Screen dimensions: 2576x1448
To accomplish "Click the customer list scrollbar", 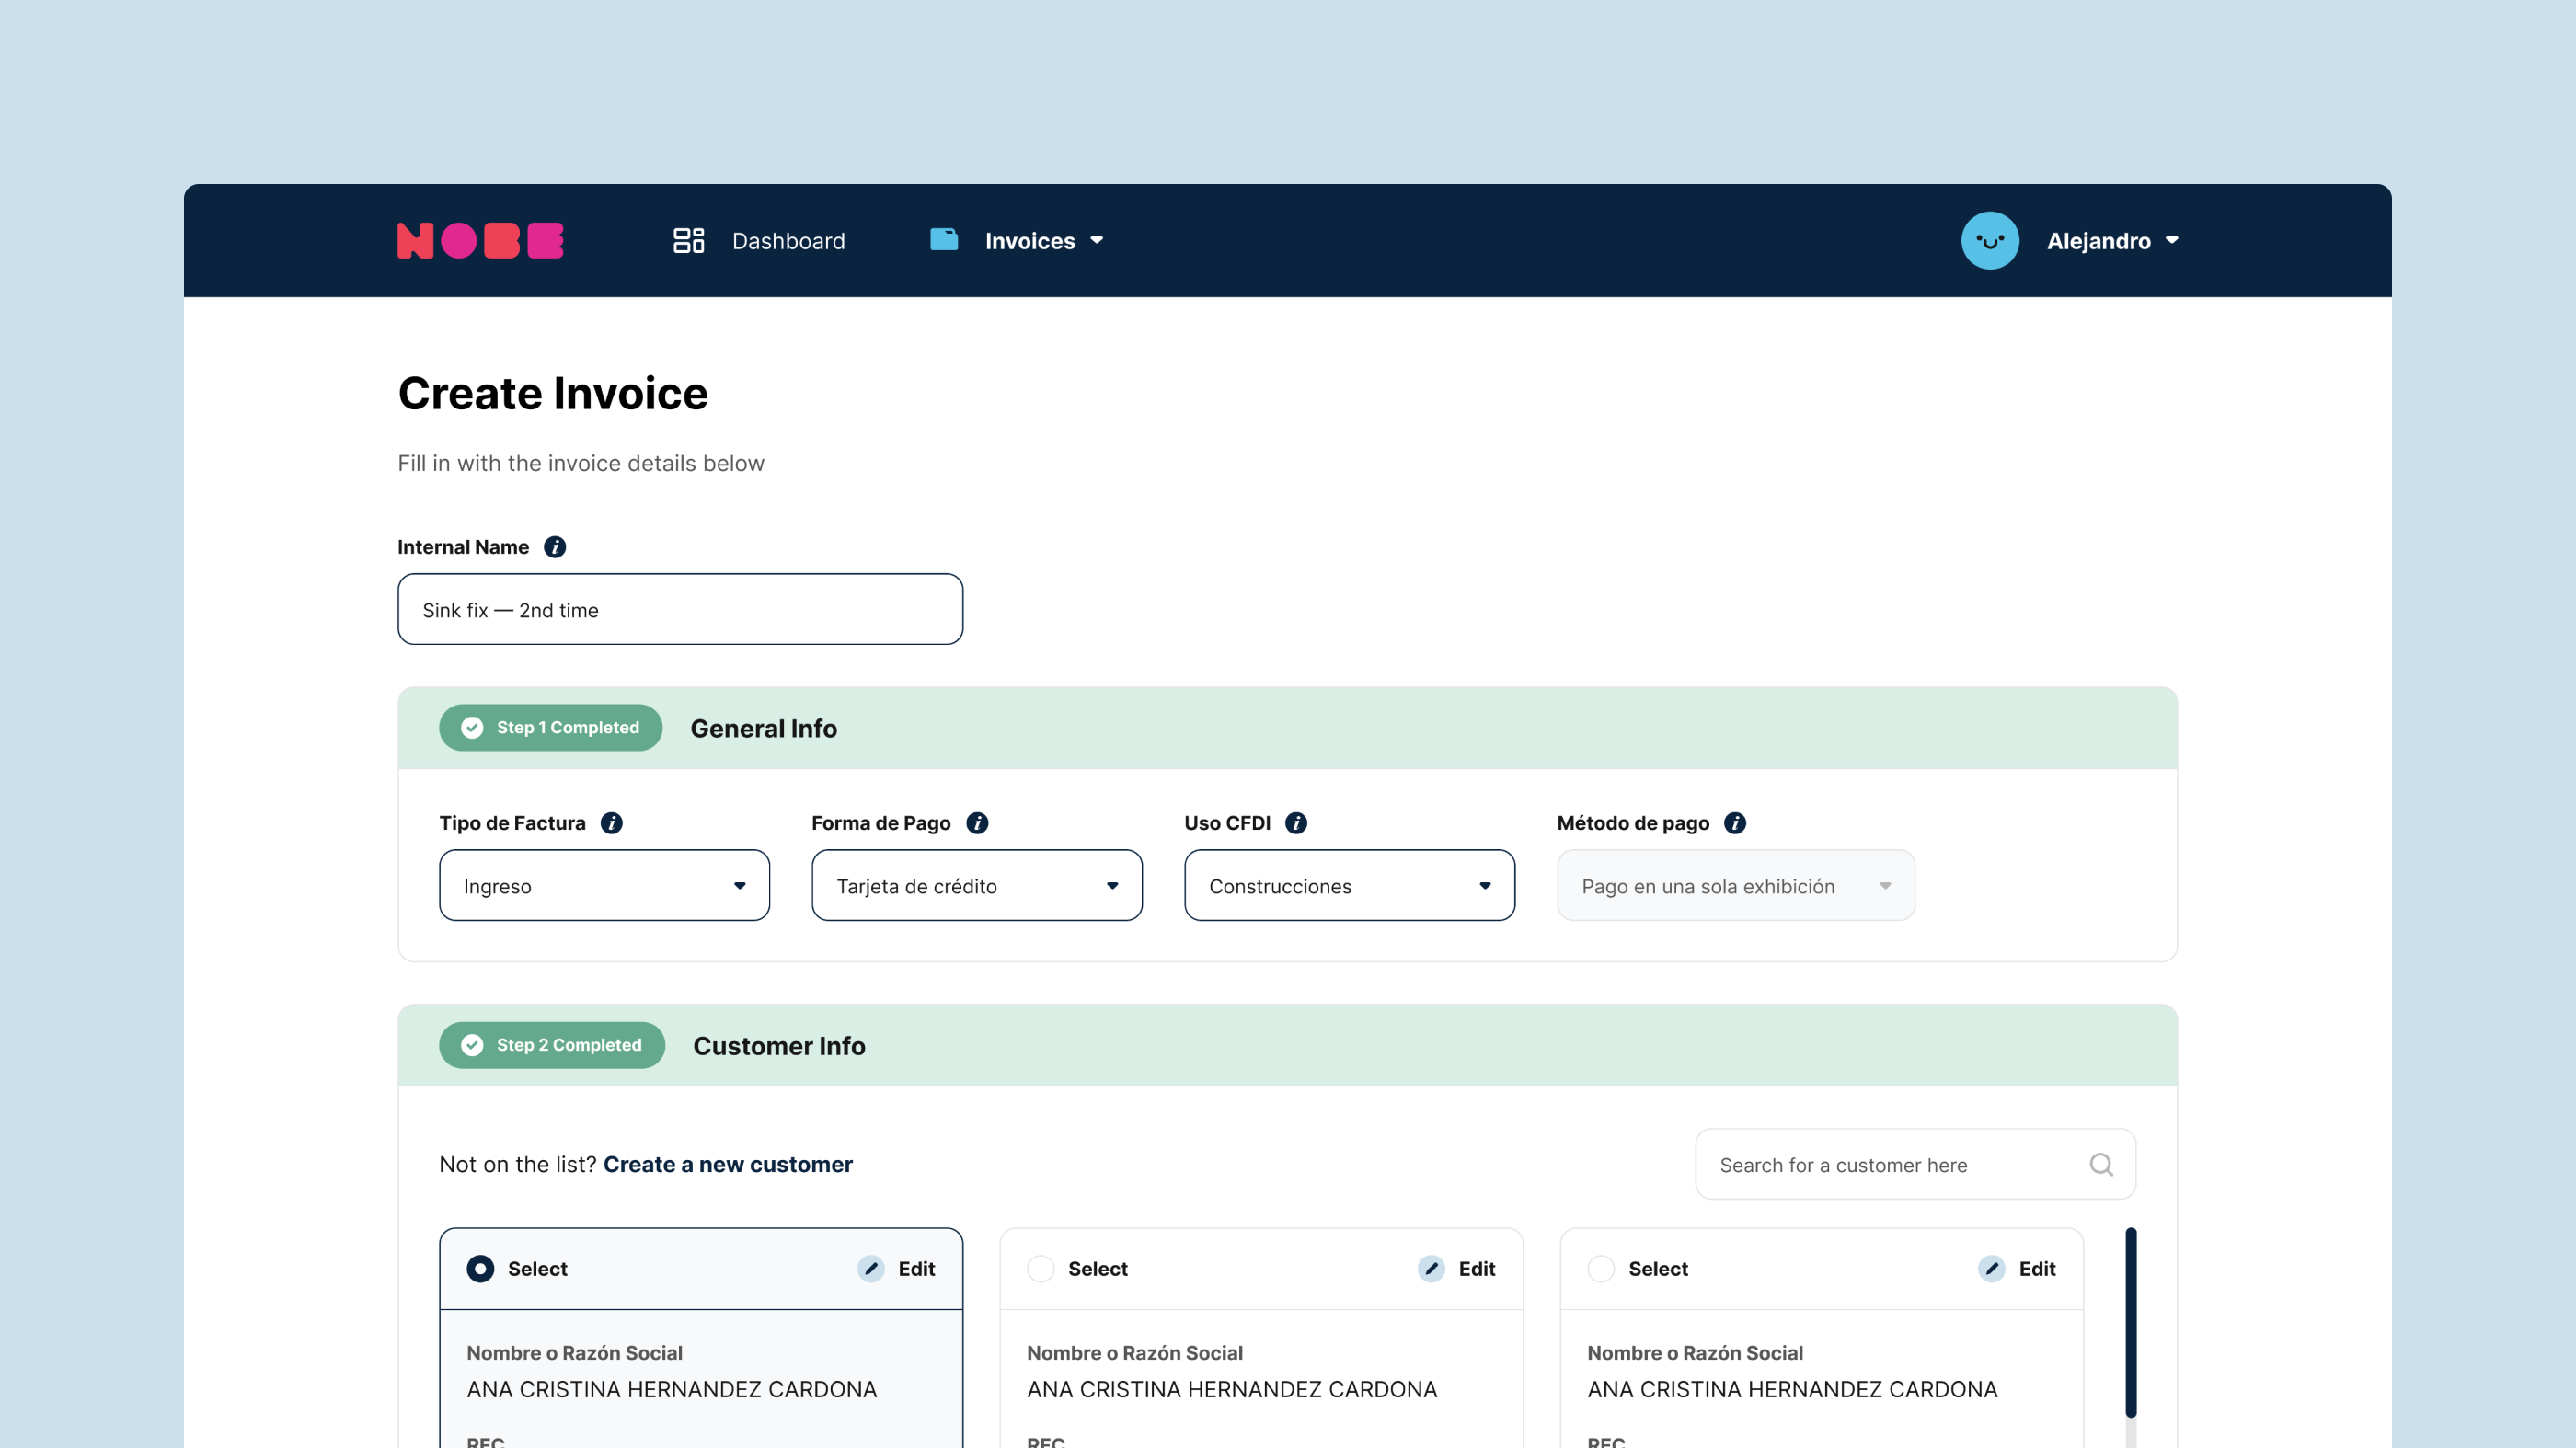I will tap(2131, 1322).
